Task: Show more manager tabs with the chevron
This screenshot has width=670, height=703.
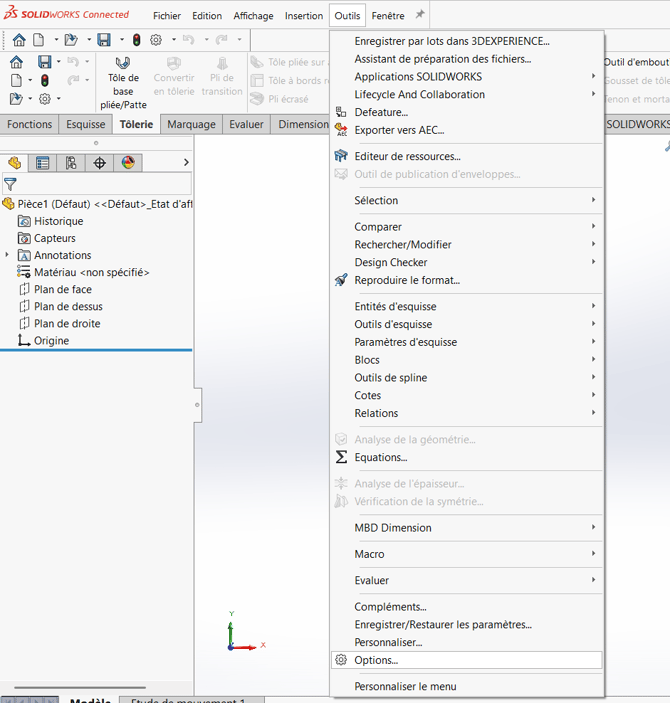Action: tap(186, 162)
